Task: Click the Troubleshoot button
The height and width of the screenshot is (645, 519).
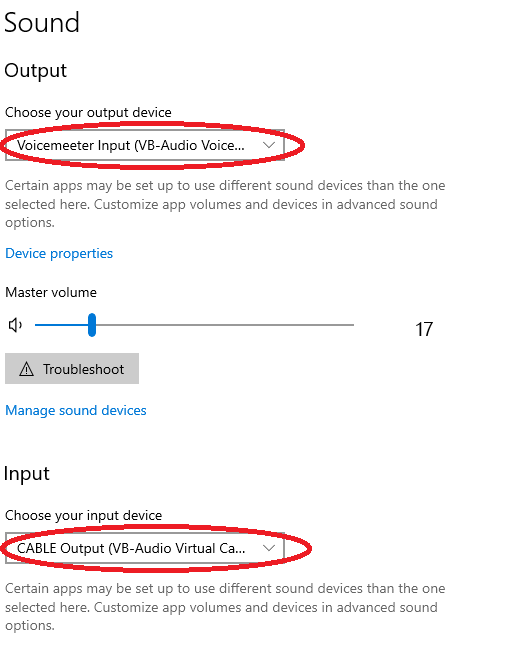Action: (x=72, y=369)
